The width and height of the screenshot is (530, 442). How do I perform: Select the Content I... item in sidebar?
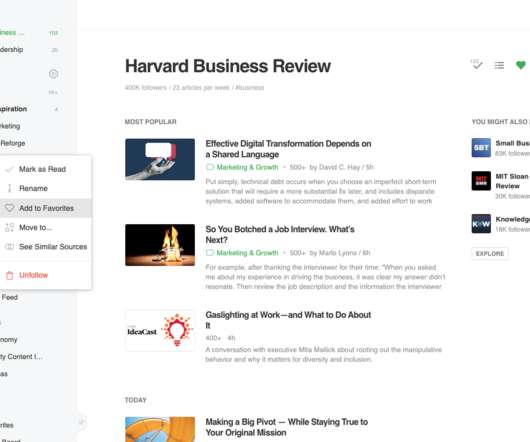click(x=21, y=357)
